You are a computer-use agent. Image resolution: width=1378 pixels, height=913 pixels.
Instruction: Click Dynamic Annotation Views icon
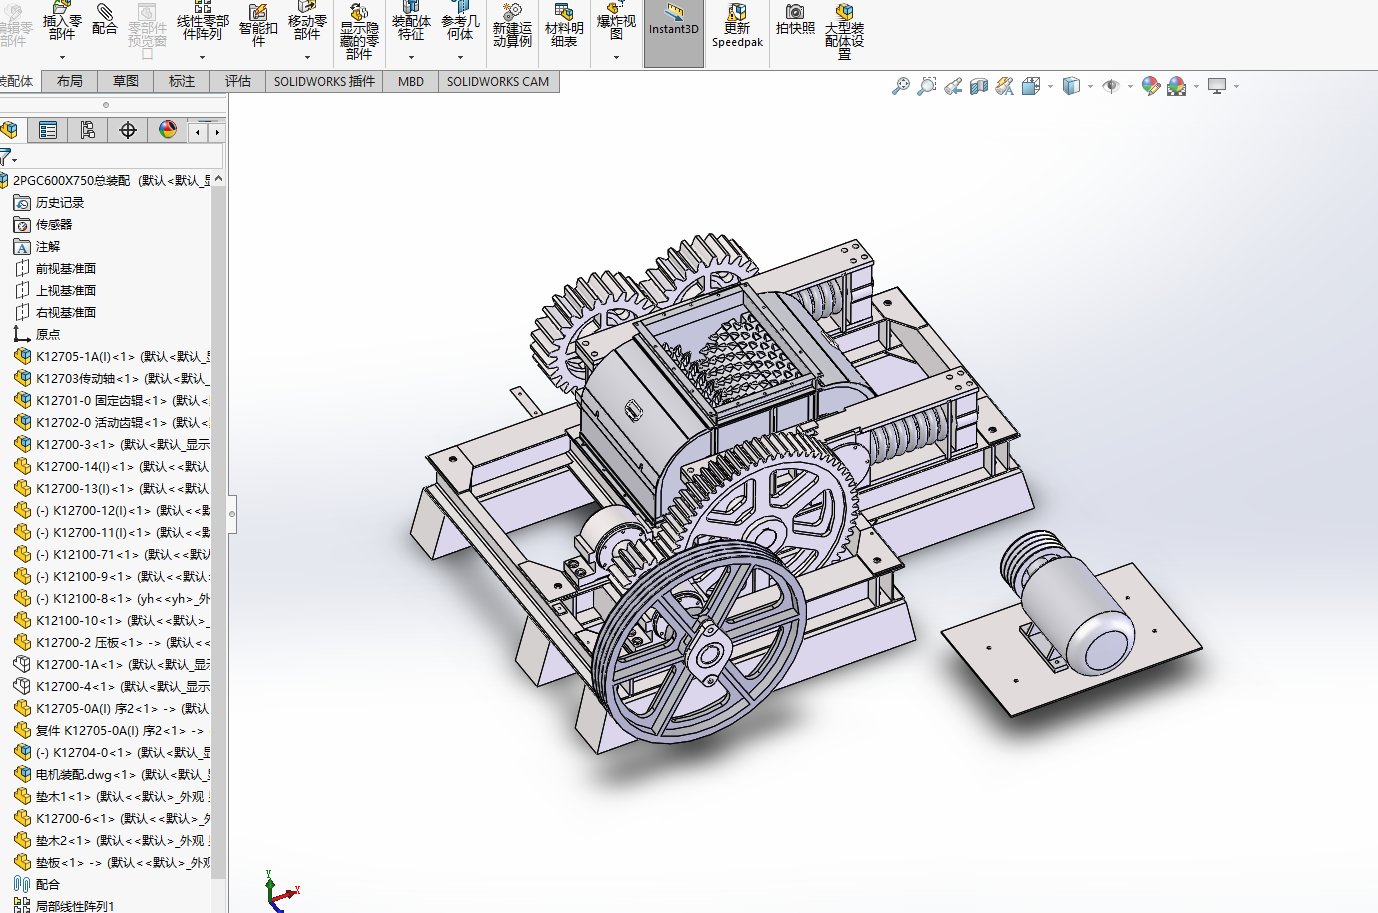pyautogui.click(x=1005, y=86)
